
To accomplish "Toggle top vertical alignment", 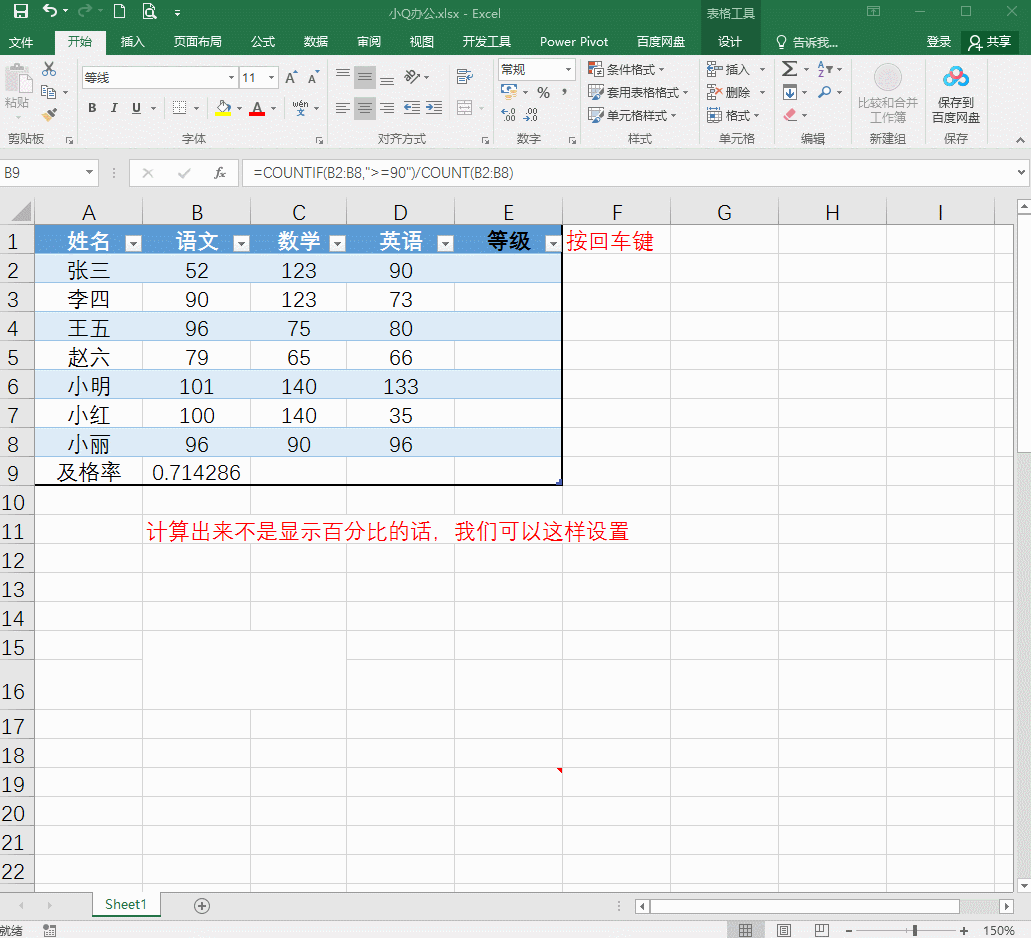I will 343,74.
